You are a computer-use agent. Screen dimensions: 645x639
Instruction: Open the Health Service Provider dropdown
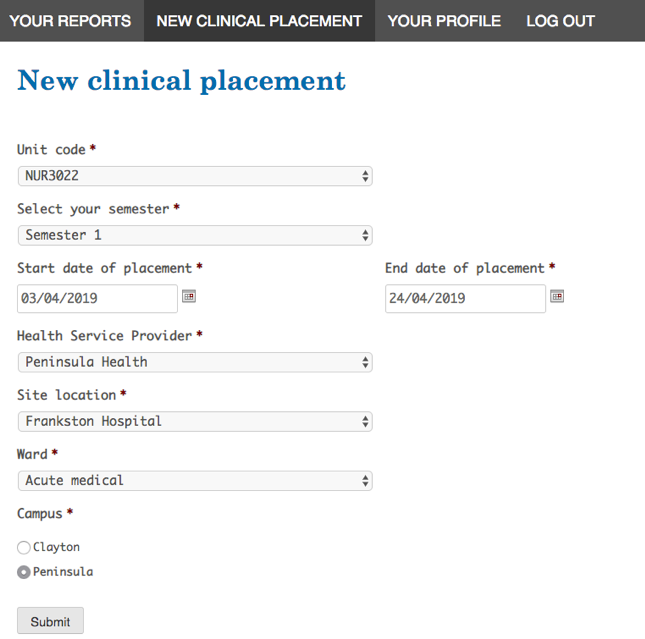[x=195, y=362]
